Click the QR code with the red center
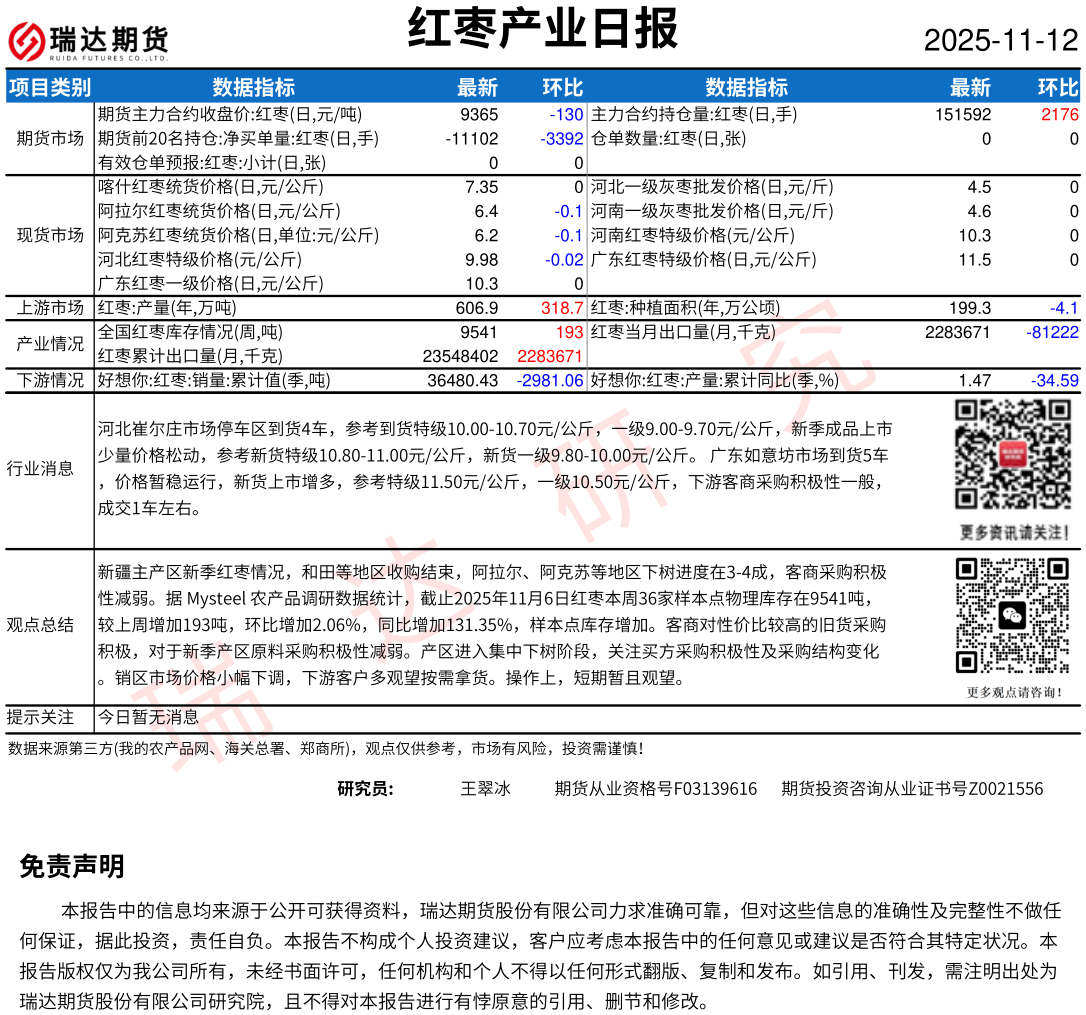The height and width of the screenshot is (1015, 1086). click(1011, 454)
